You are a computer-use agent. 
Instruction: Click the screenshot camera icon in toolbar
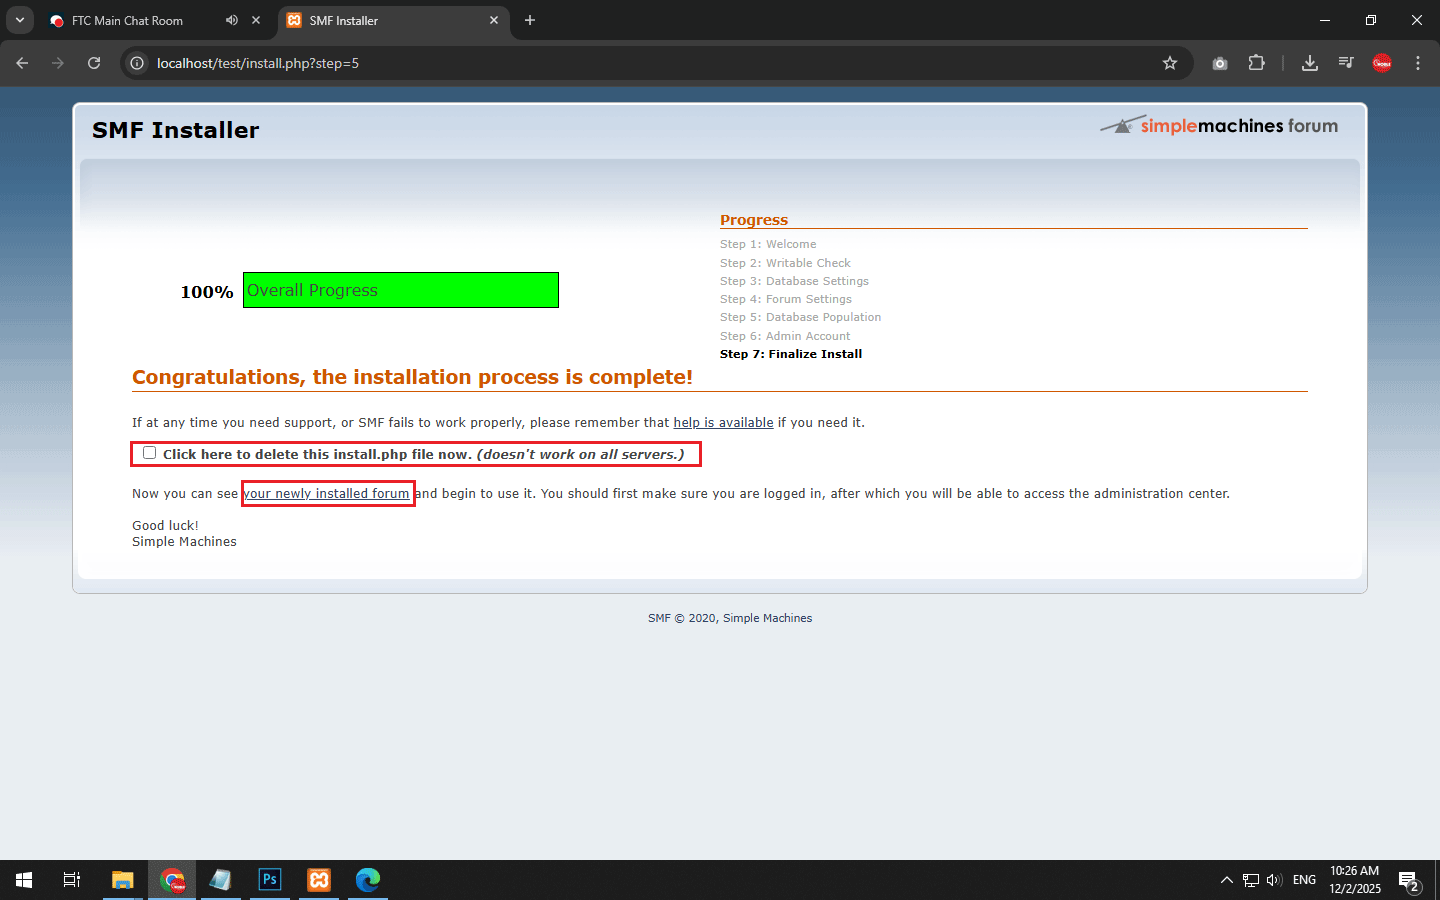pos(1220,63)
